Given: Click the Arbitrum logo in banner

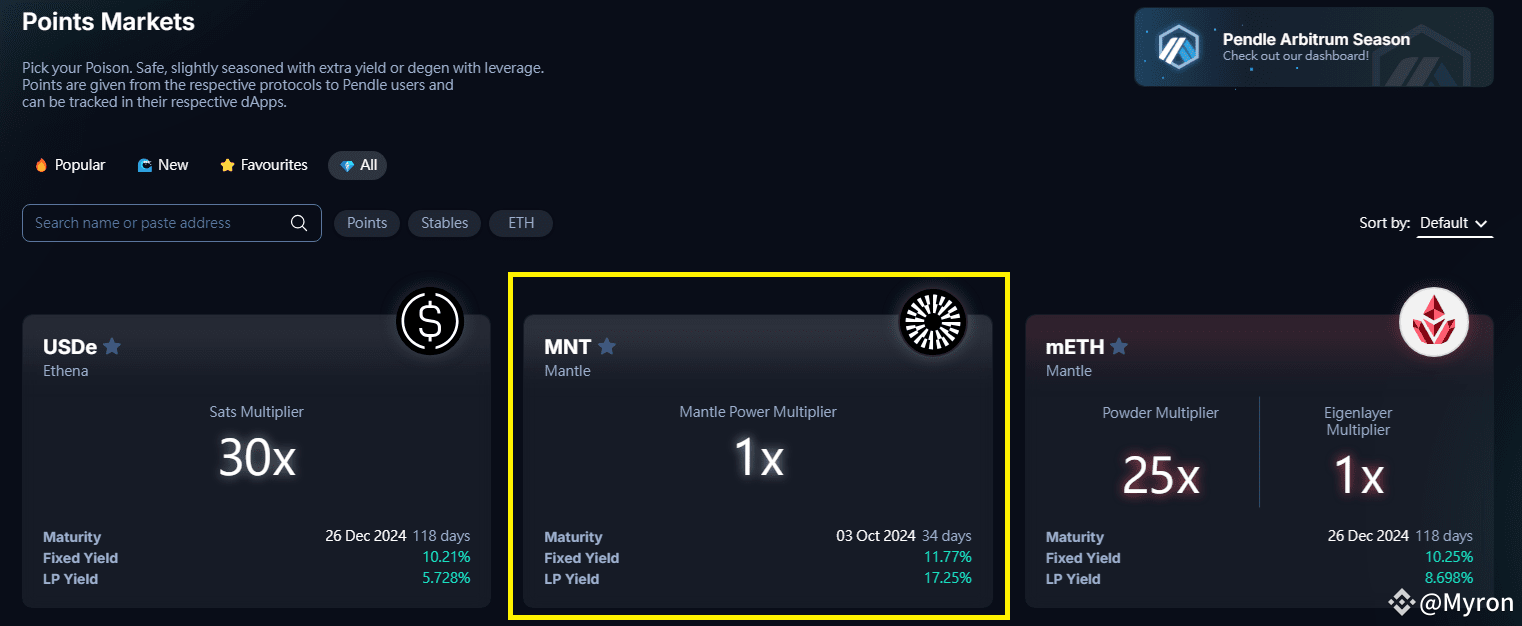Looking at the screenshot, I should pos(1178,47).
